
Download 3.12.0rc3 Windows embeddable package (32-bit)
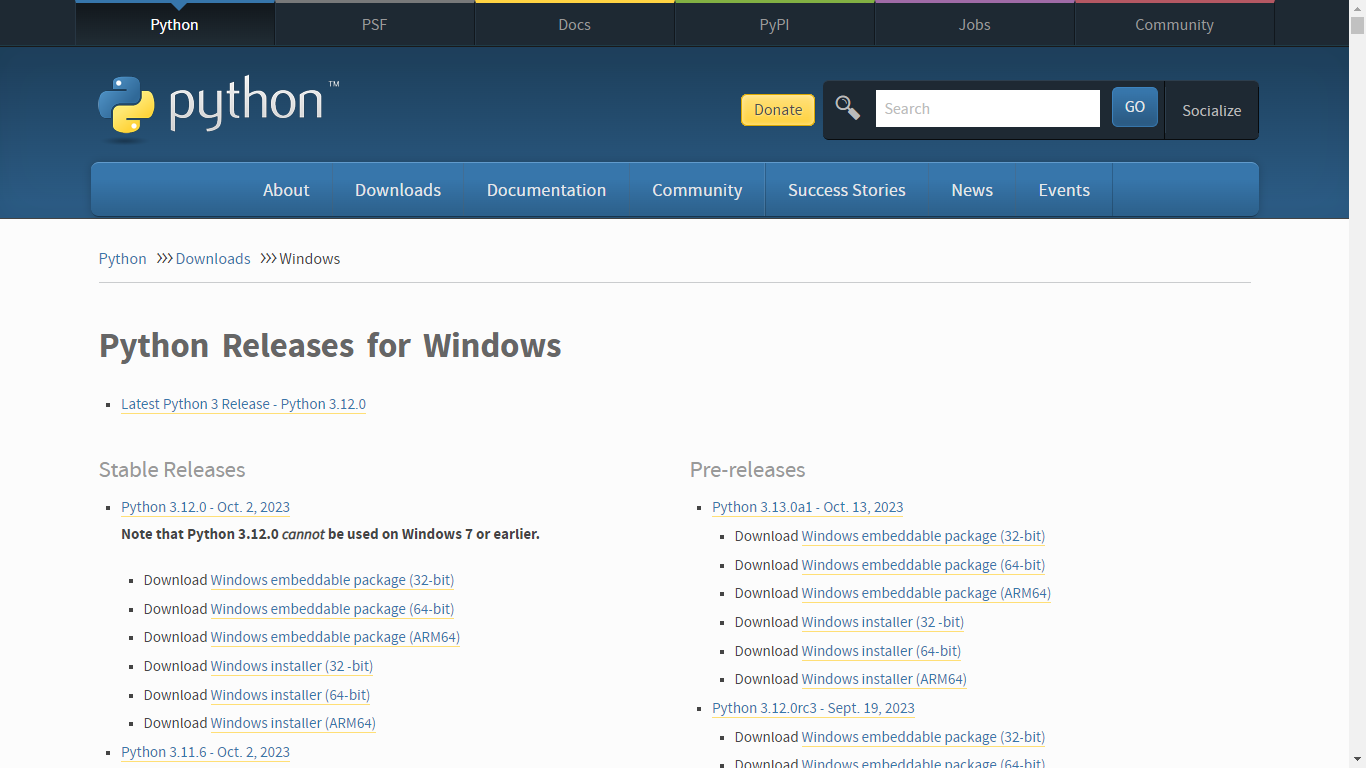[923, 737]
